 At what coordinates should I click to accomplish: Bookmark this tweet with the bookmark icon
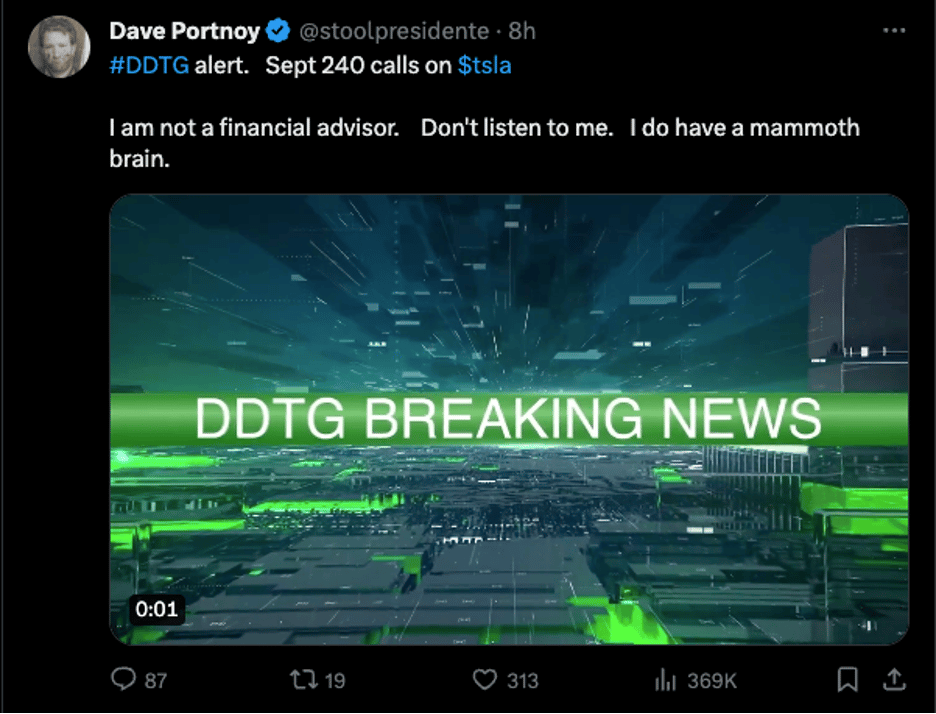848,679
